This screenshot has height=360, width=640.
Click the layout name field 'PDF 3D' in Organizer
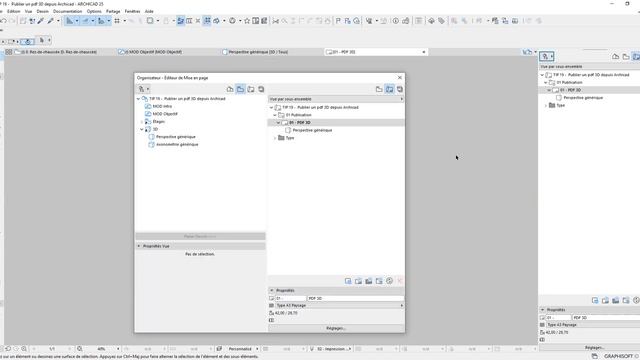(356, 298)
